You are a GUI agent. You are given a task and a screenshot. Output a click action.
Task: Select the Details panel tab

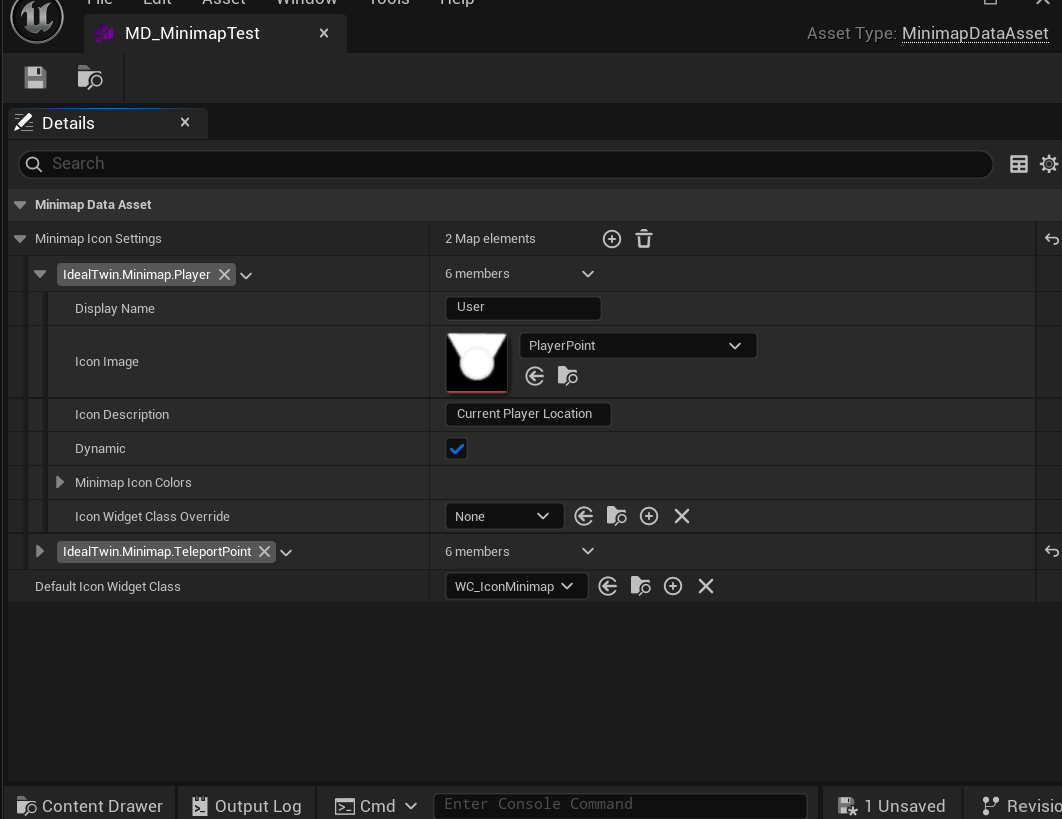[68, 123]
